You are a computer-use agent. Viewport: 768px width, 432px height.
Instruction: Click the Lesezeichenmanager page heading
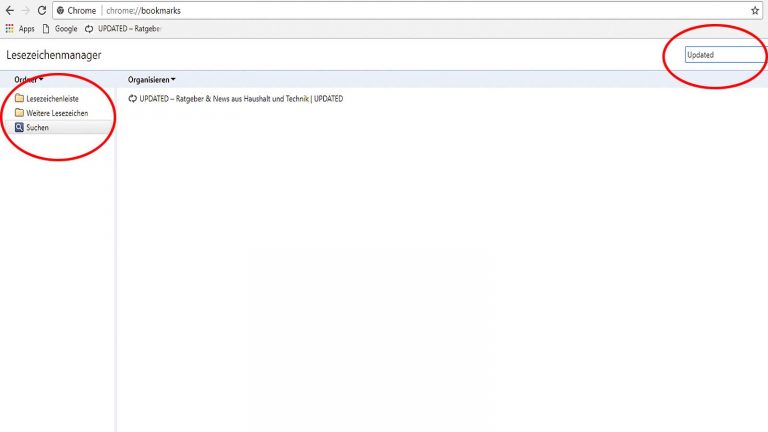(53, 55)
